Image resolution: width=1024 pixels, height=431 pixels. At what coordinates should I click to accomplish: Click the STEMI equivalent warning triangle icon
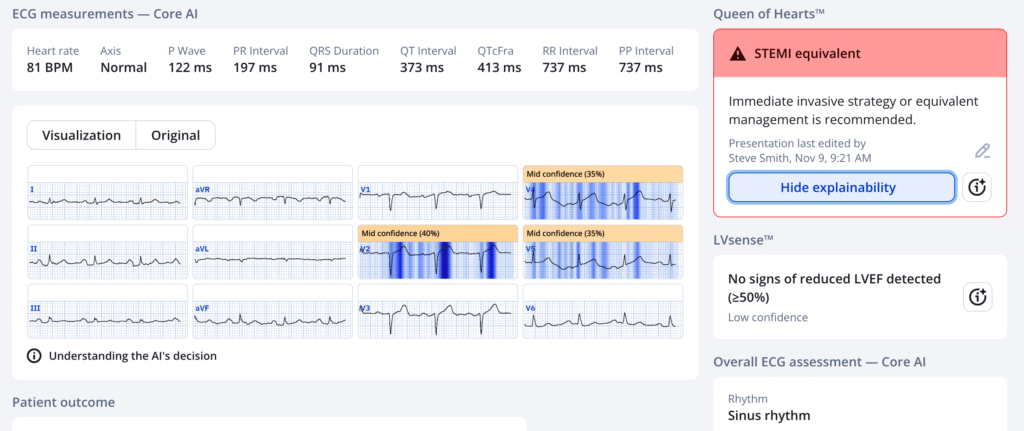(738, 53)
